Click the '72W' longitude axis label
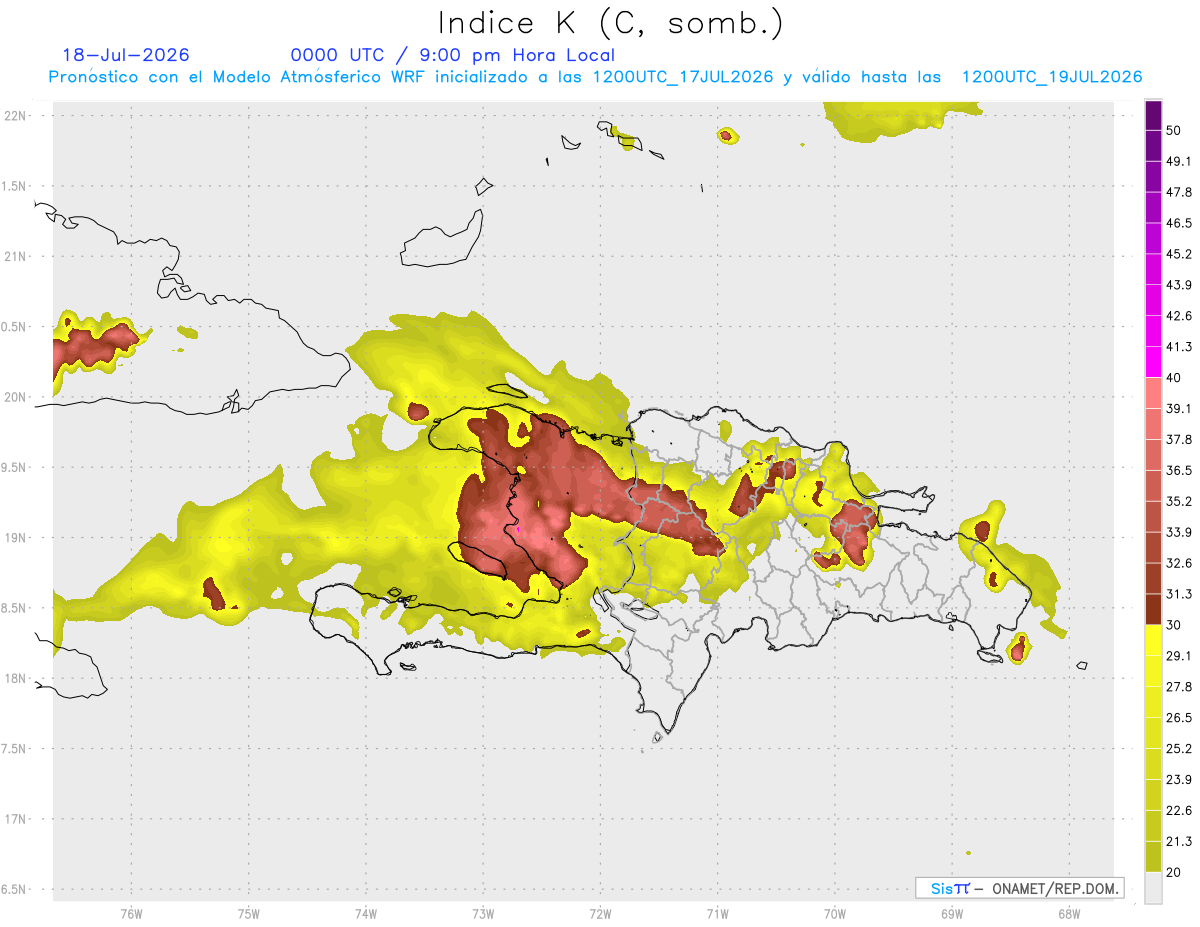 (x=600, y=914)
